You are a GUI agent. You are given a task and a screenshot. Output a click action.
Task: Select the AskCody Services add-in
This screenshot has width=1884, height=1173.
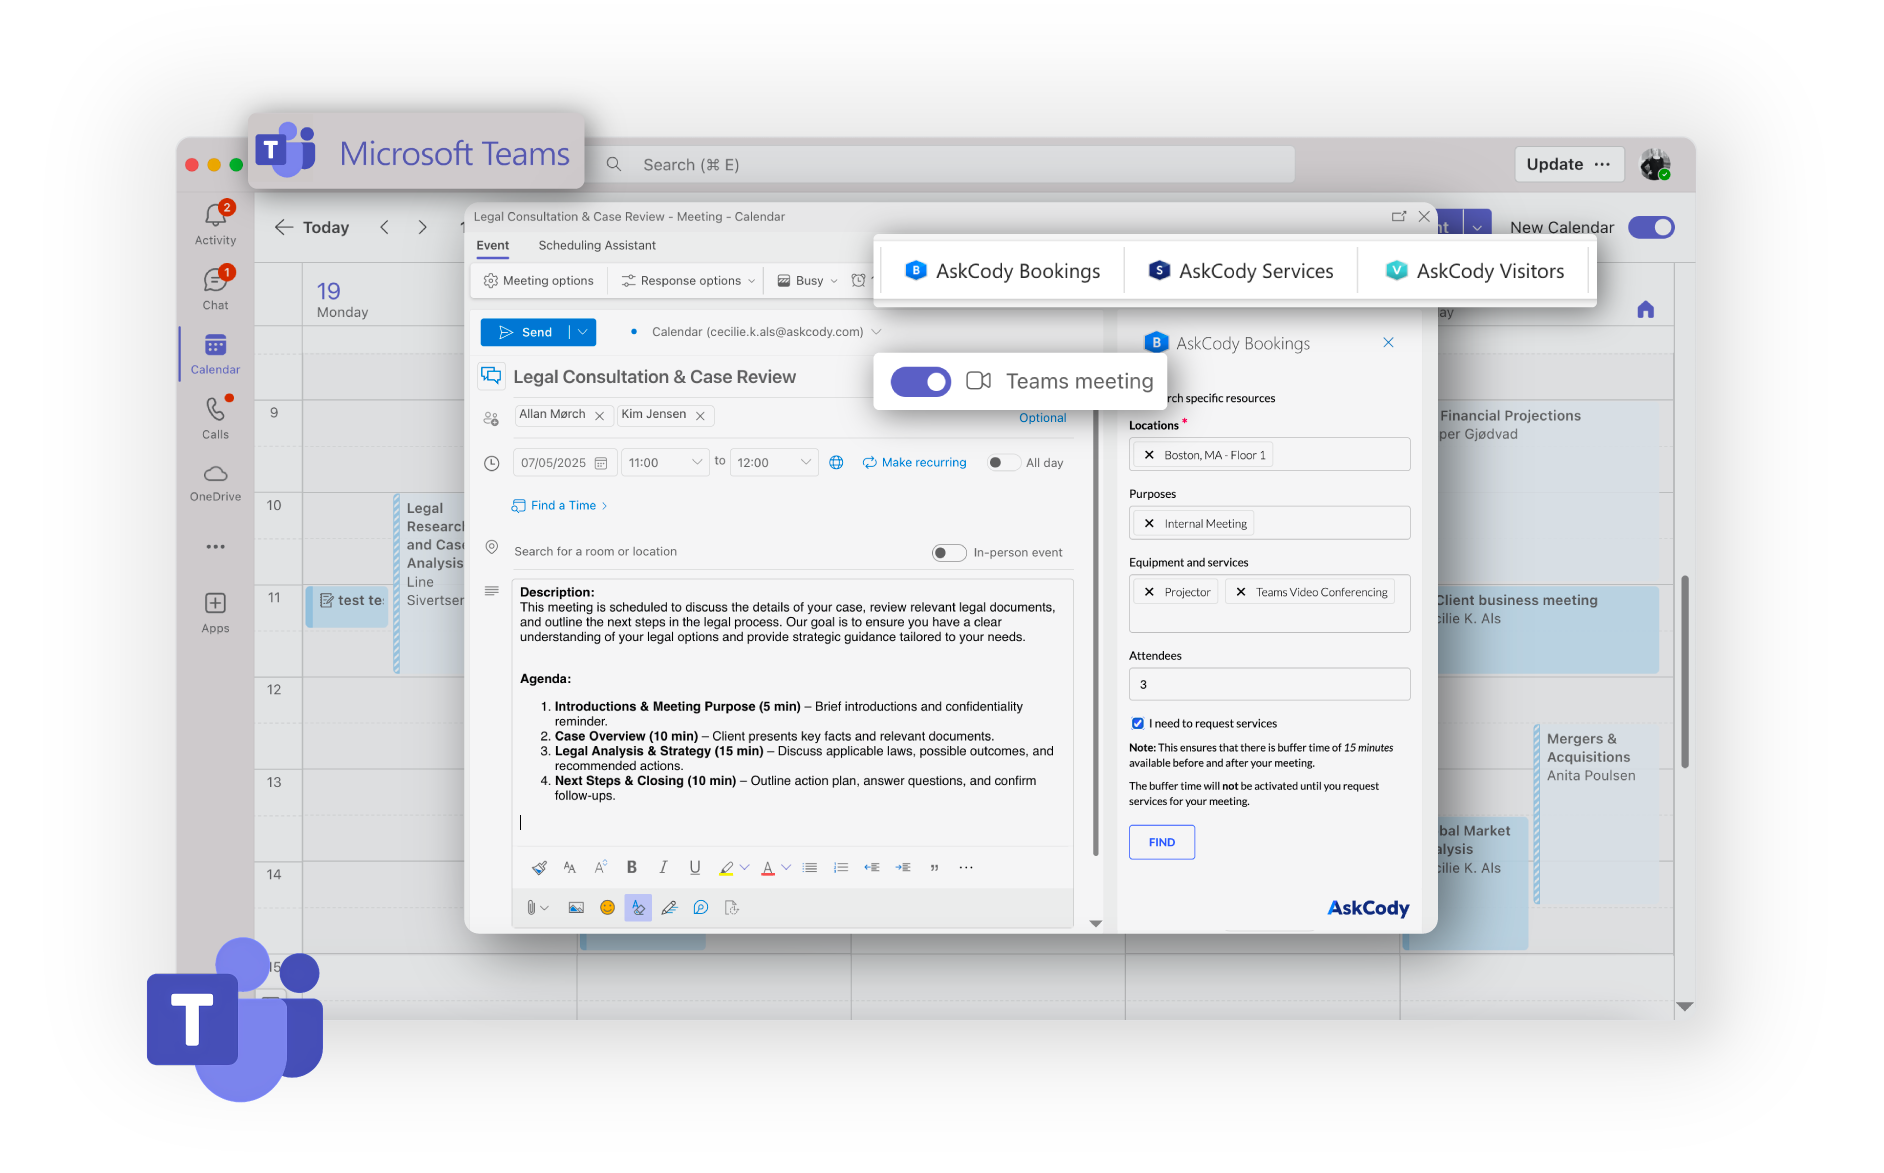coord(1241,271)
